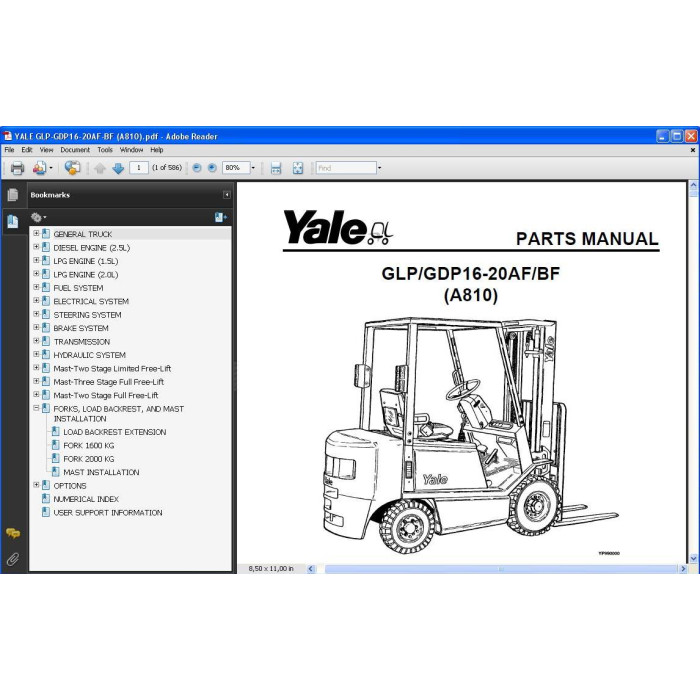Image resolution: width=700 pixels, height=700 pixels.
Task: Open the Window menu
Action: tap(131, 150)
